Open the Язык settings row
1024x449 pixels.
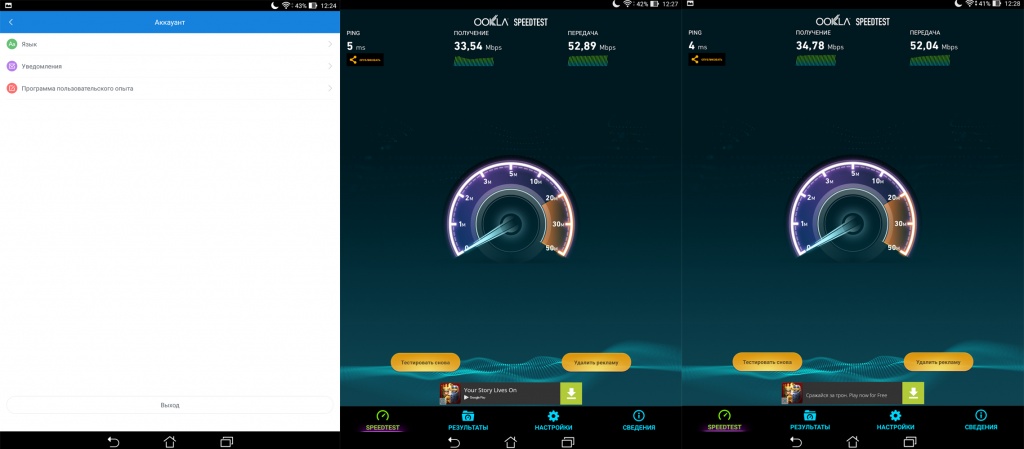point(170,44)
